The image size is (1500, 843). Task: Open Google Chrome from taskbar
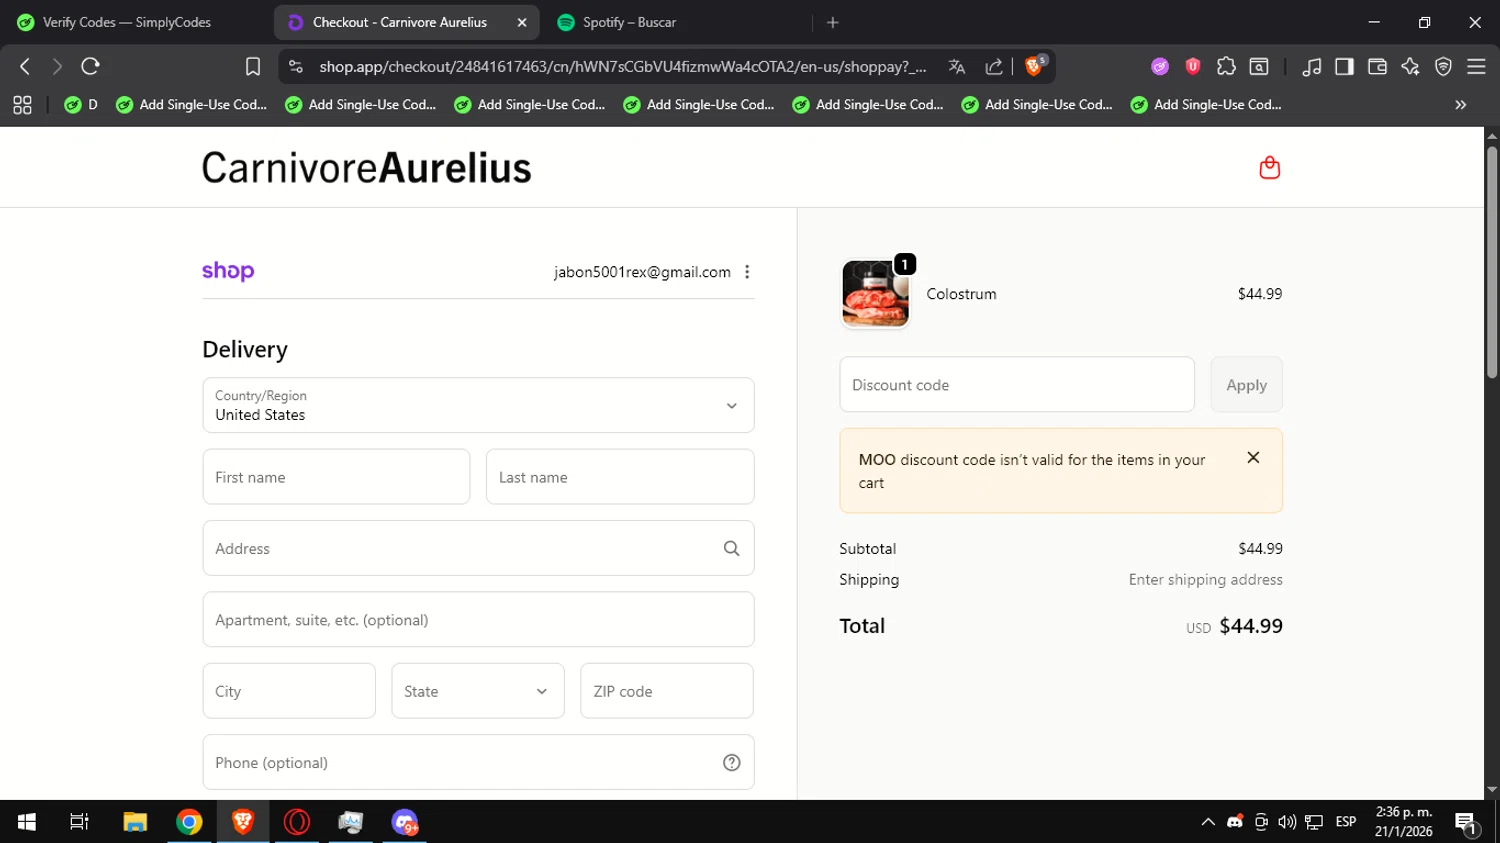point(189,822)
